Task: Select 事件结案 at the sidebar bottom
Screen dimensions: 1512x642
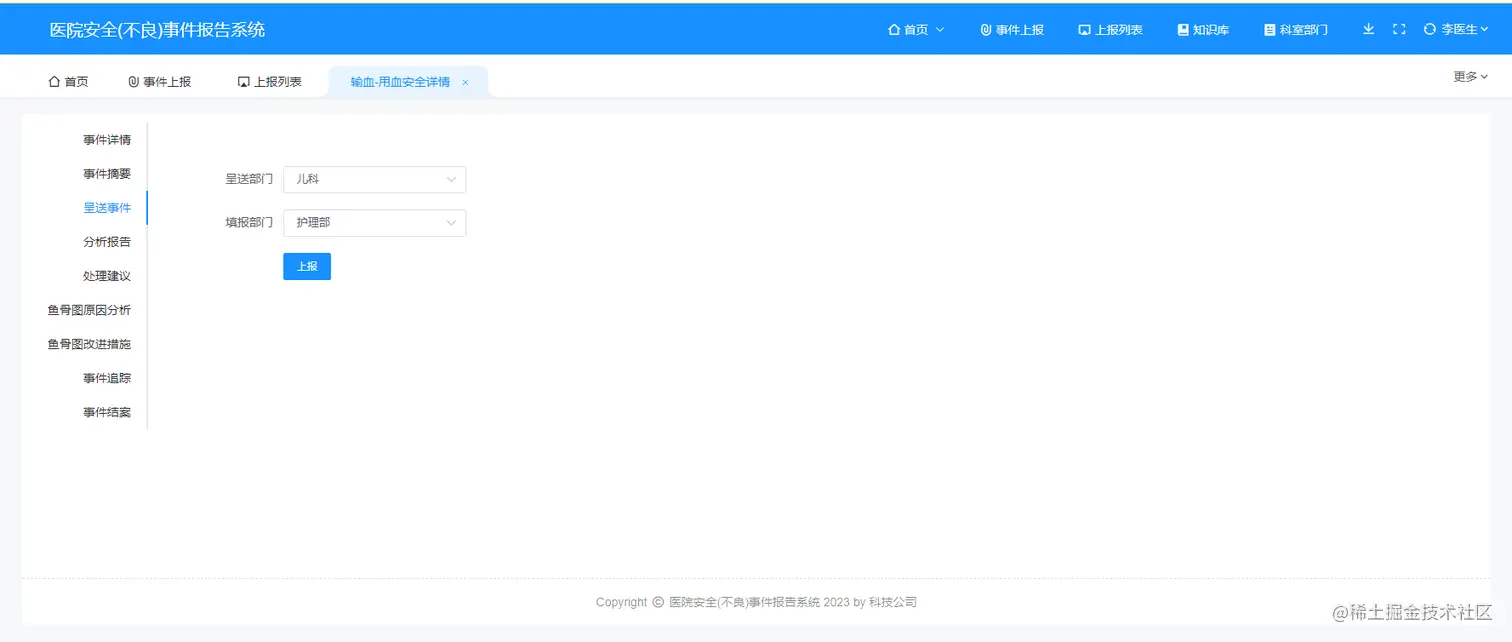Action: pyautogui.click(x=108, y=411)
